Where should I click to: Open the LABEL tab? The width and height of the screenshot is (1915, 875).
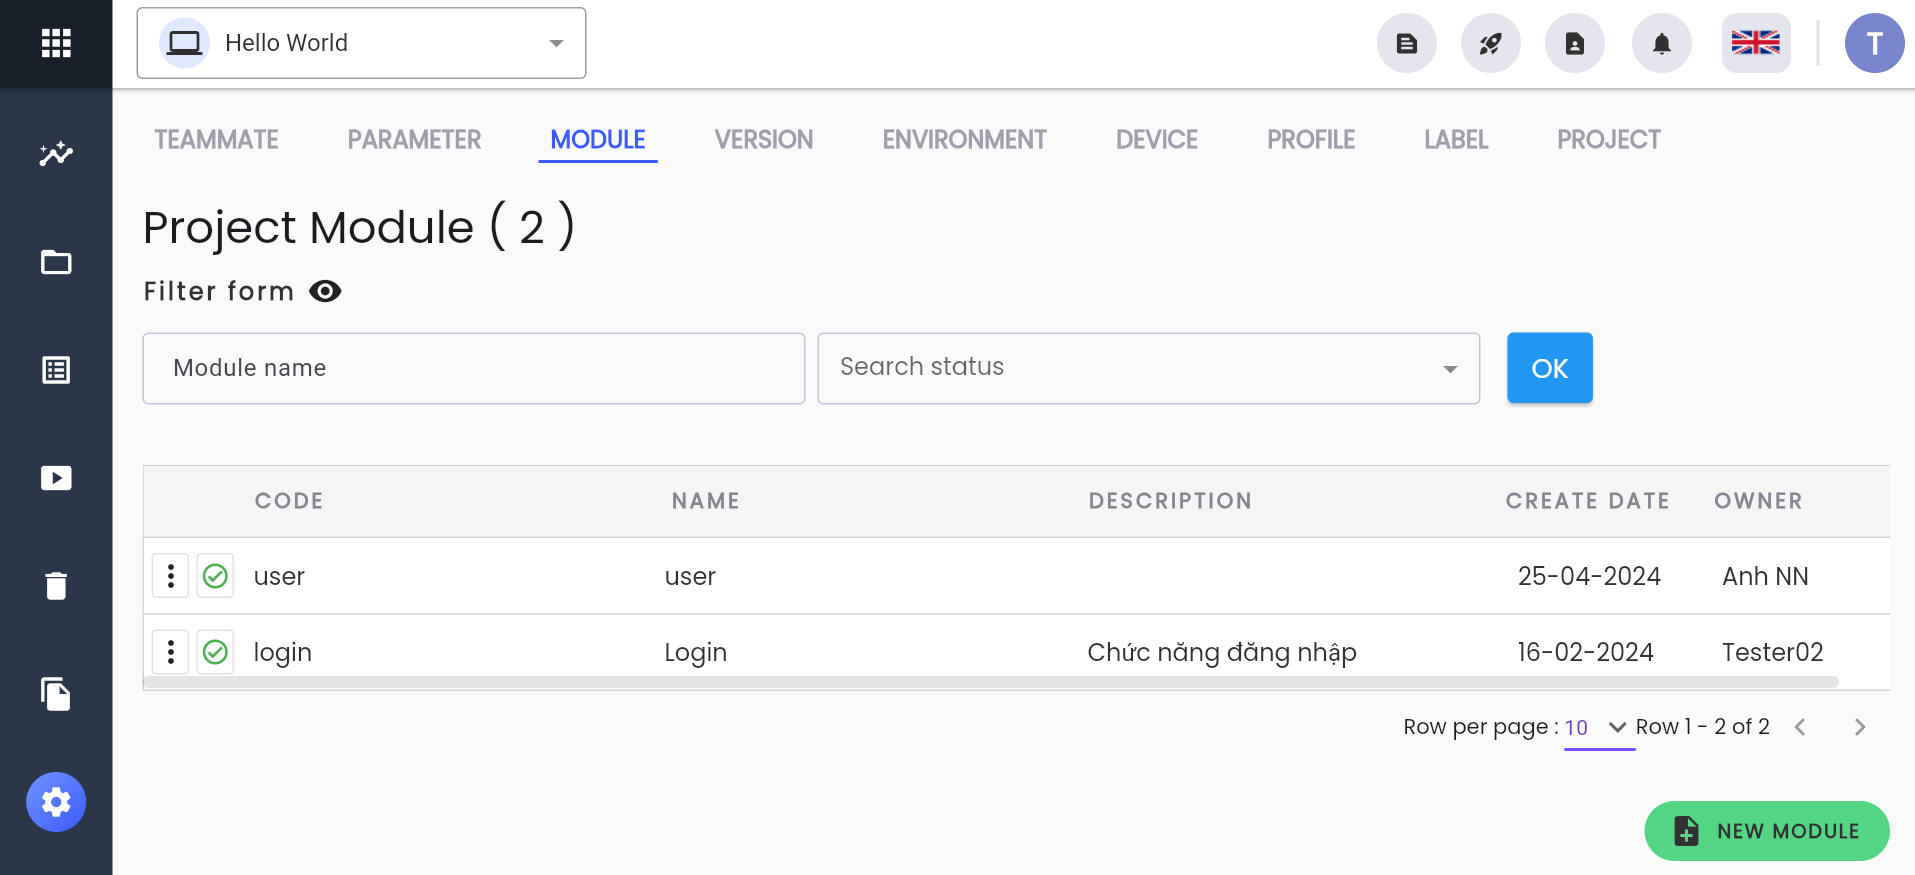[1456, 140]
